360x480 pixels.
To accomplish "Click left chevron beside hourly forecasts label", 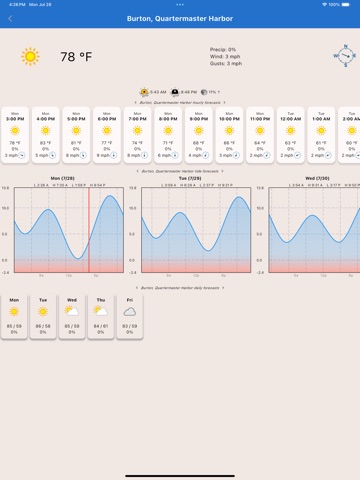I will (135, 103).
